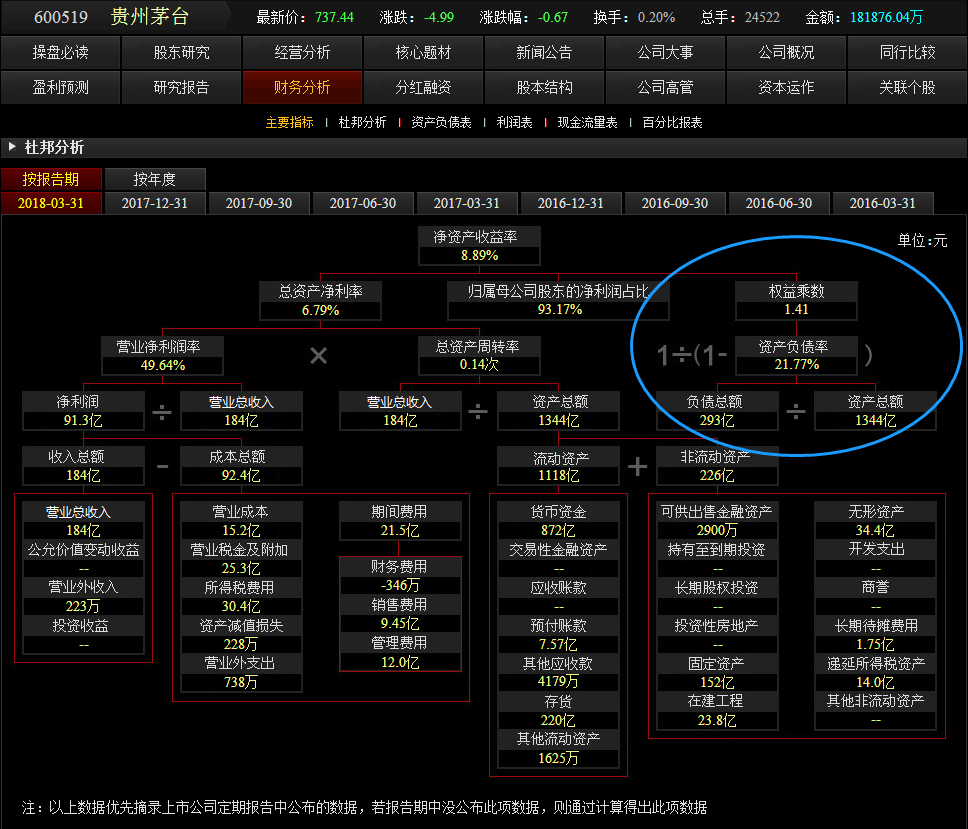Switch to 按报告期 view
Screen dimensions: 968x829
(51, 179)
